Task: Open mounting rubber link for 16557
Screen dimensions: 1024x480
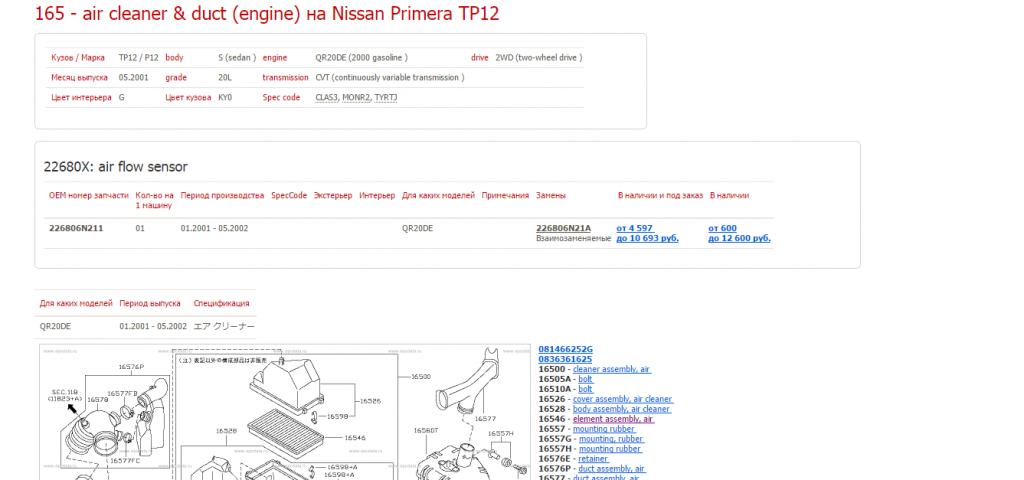Action: pos(603,429)
